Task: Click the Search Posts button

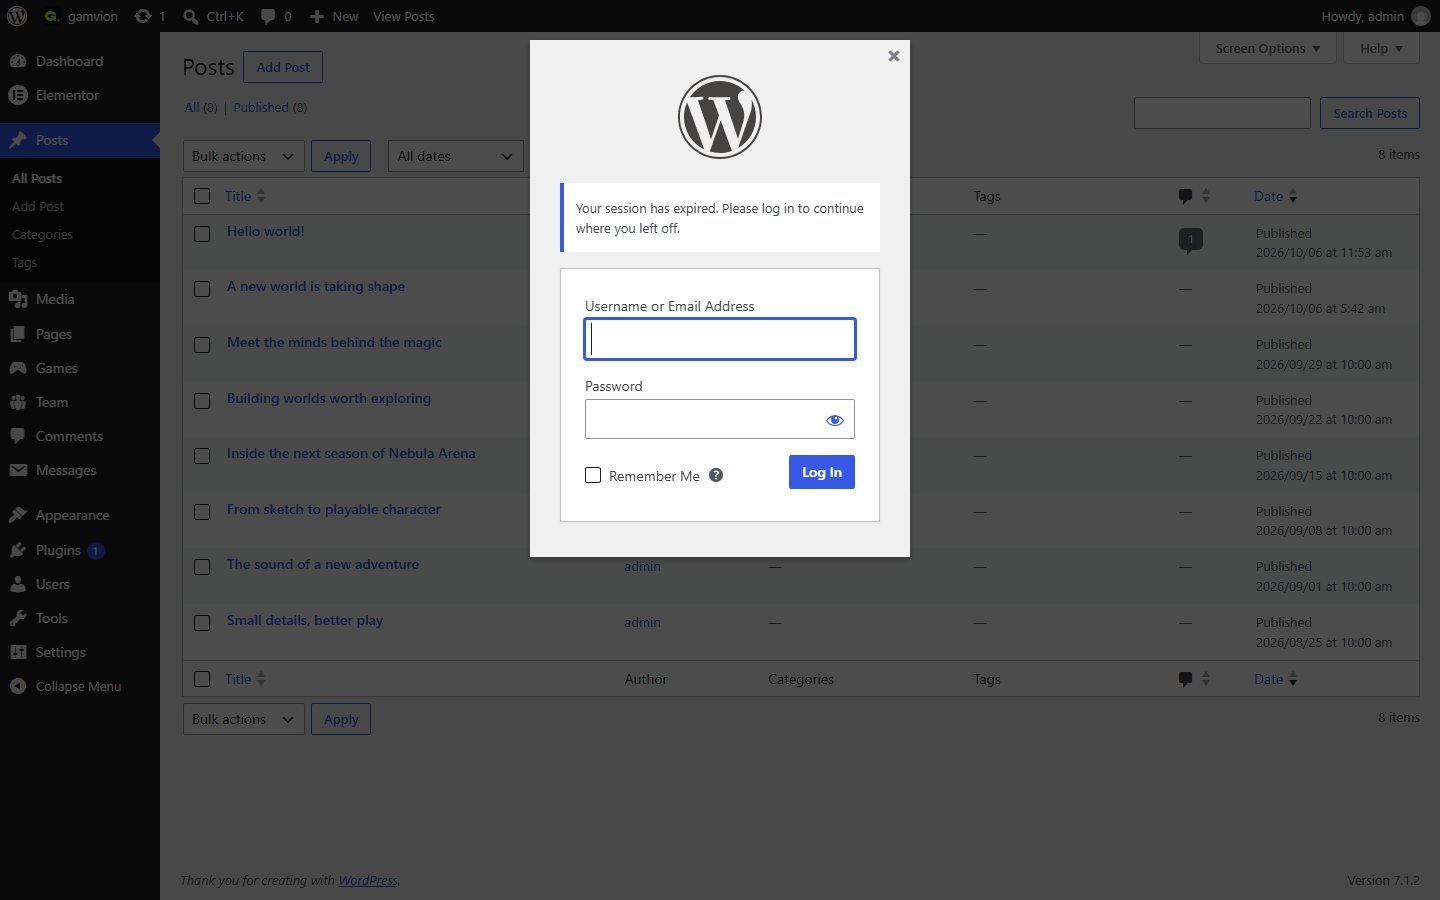Action: 1370,113
